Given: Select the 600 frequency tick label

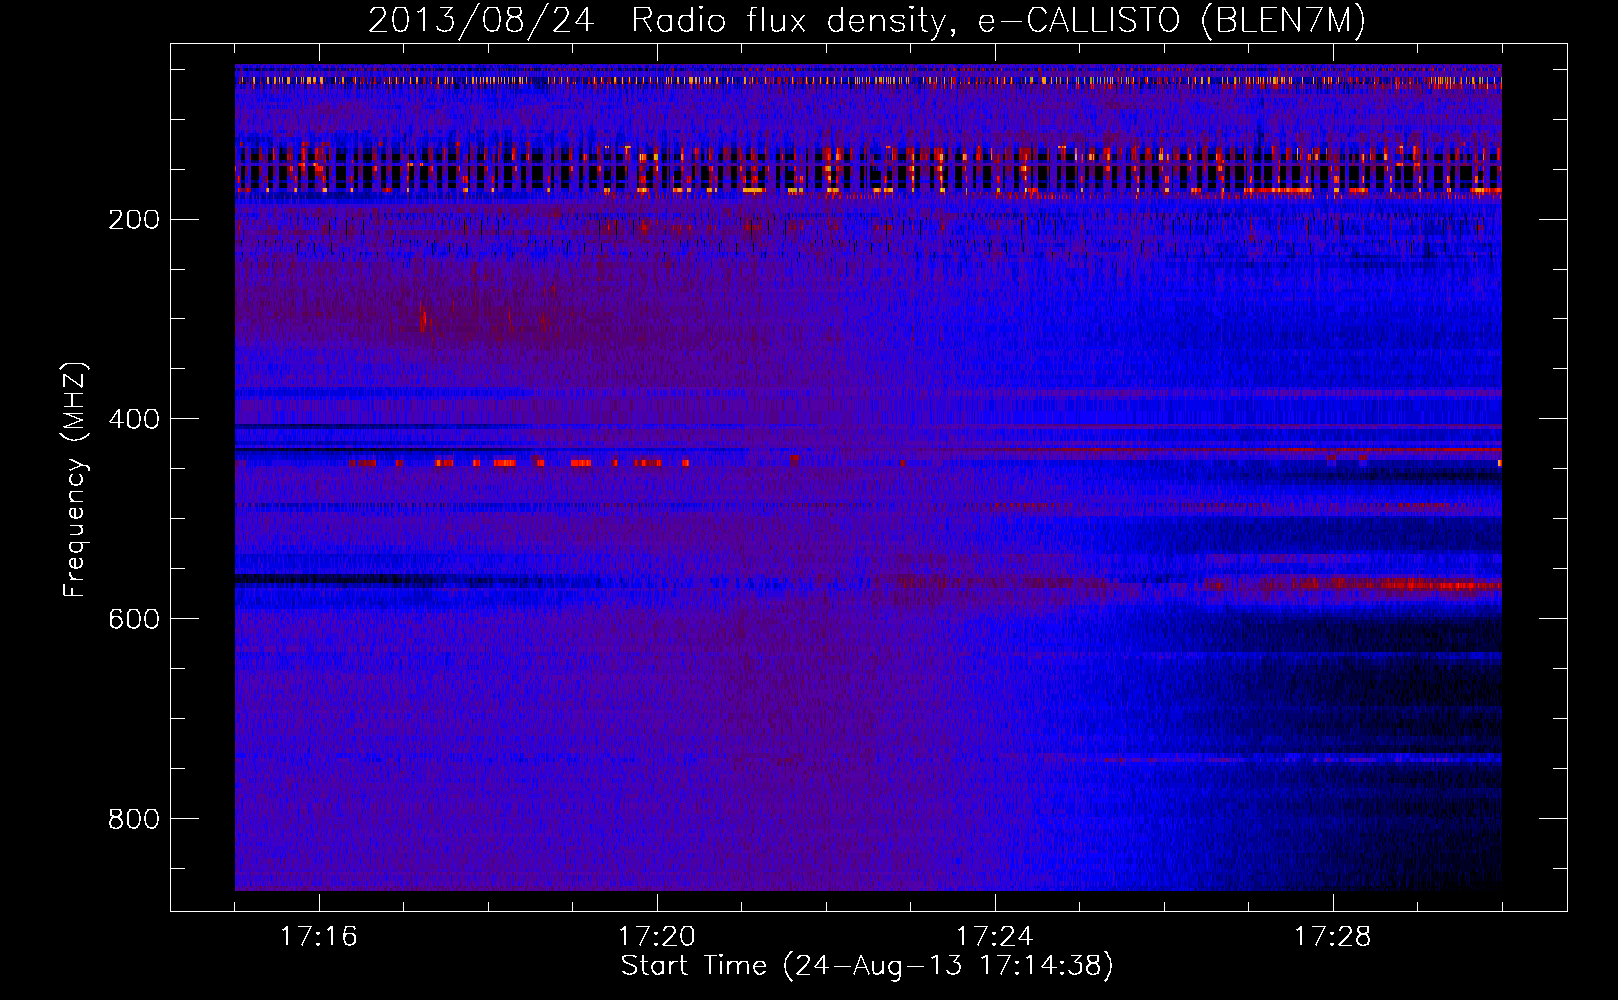Looking at the screenshot, I should tap(134, 619).
